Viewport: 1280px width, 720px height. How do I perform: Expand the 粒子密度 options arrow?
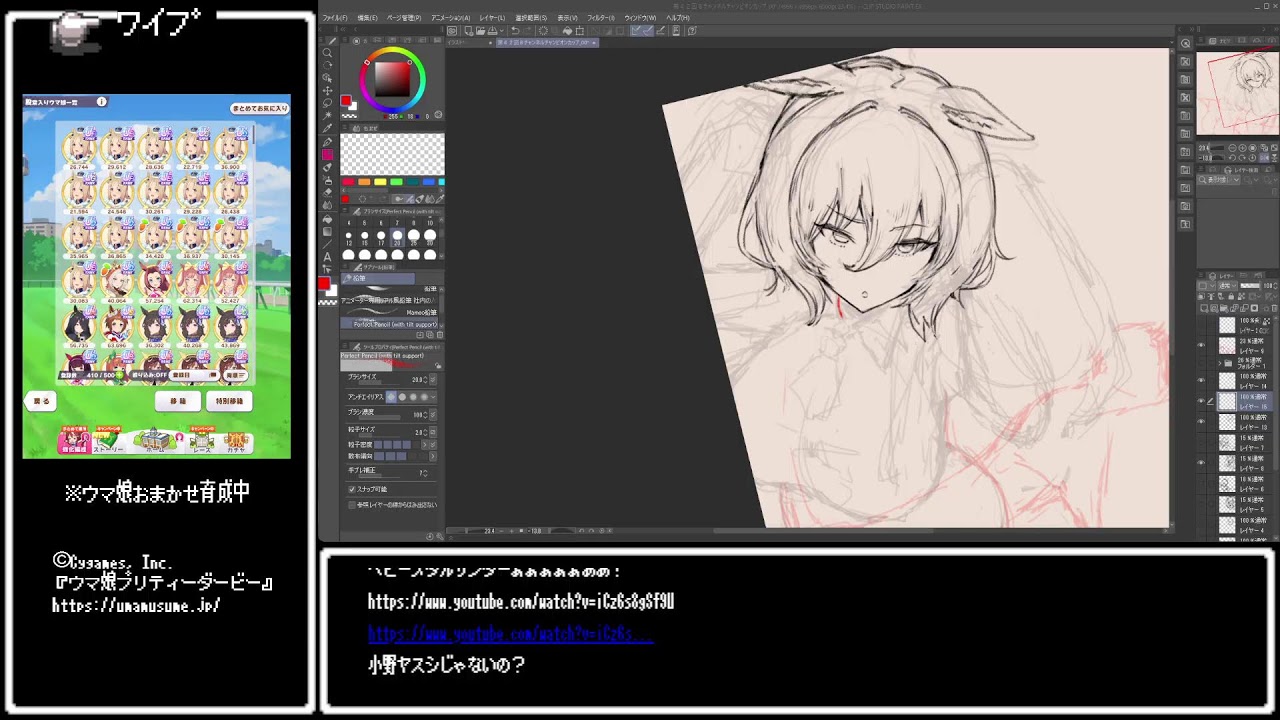click(x=424, y=444)
